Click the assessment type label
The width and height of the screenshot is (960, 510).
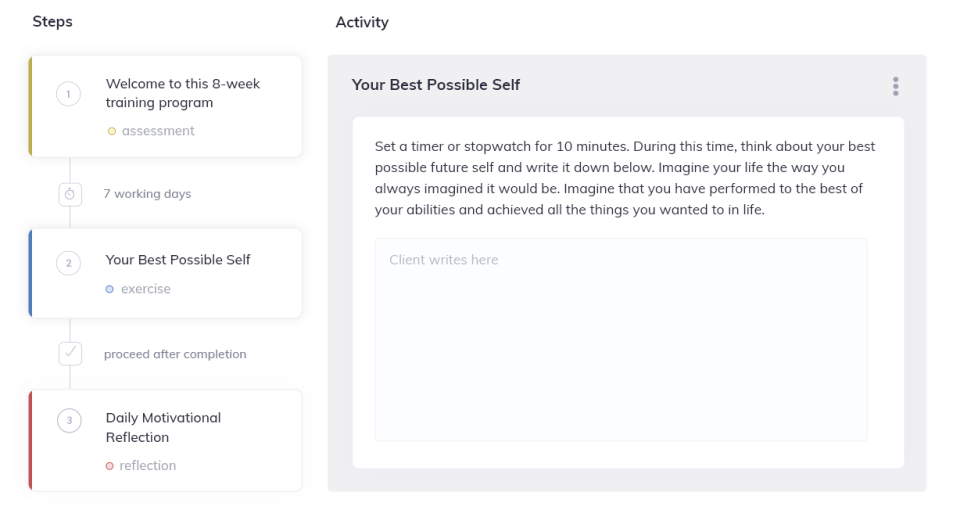coord(158,131)
